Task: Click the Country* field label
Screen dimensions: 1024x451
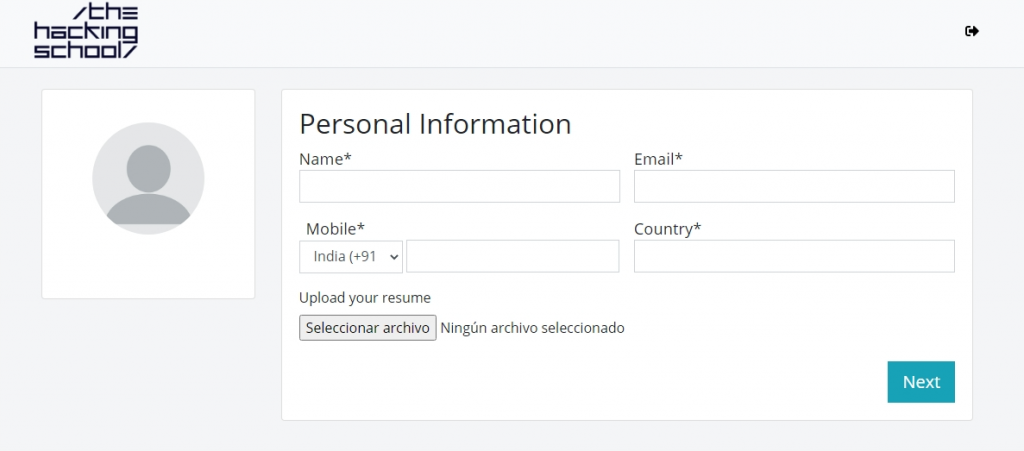Action: pyautogui.click(x=667, y=229)
